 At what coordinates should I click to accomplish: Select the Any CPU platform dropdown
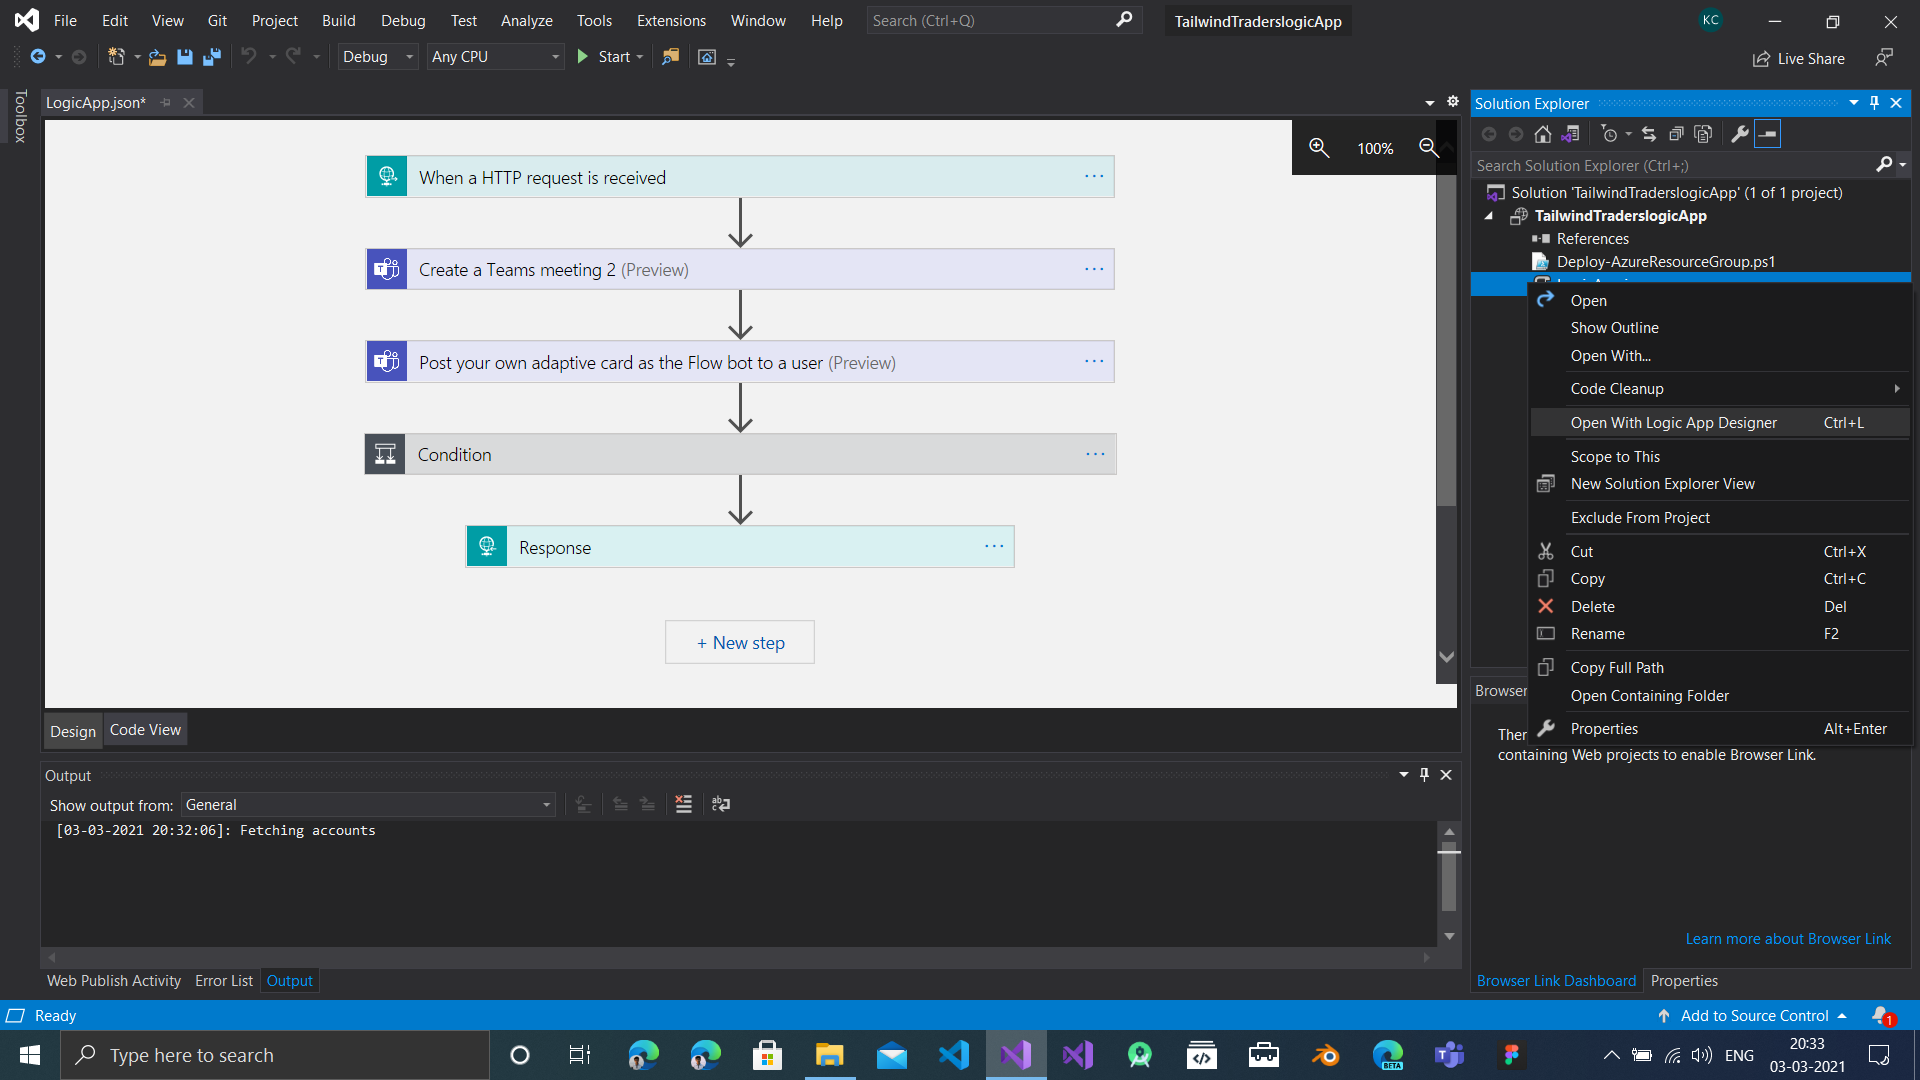pyautogui.click(x=496, y=57)
